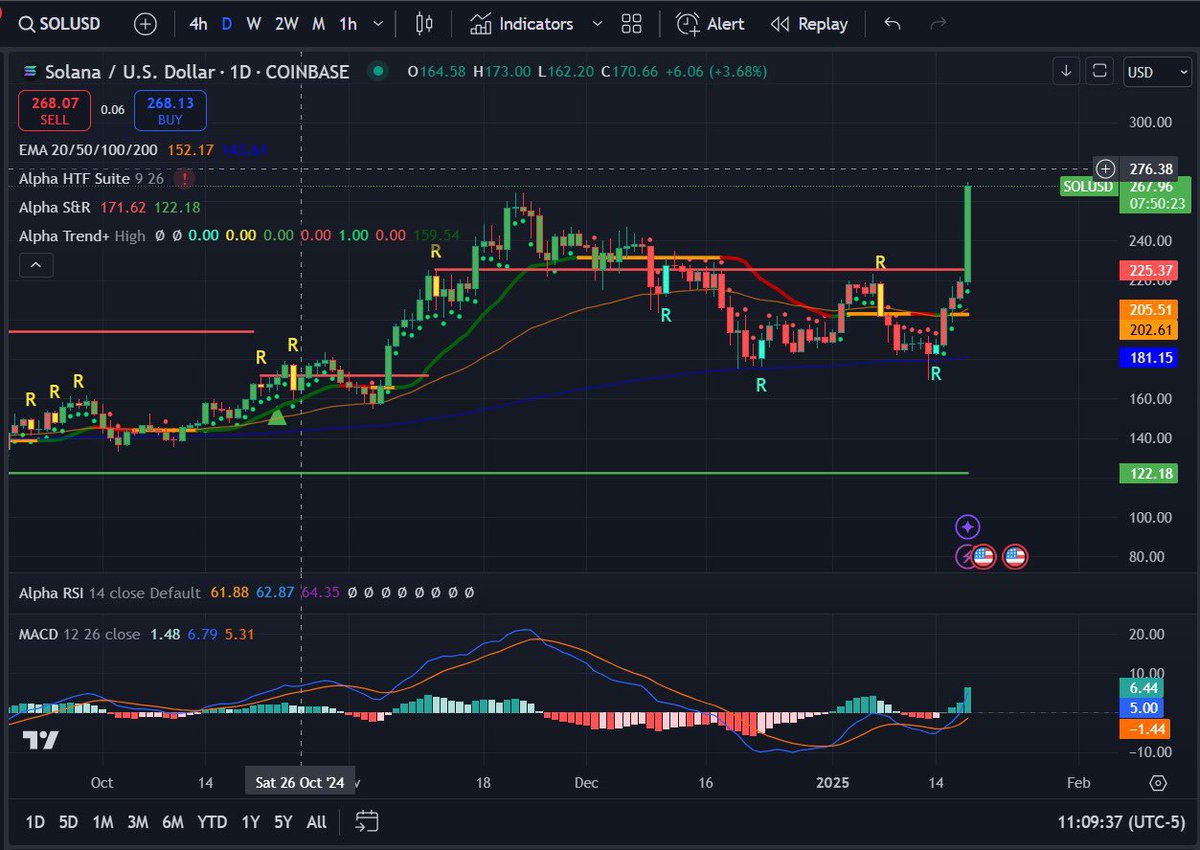Open the go-to-date calendar icon
This screenshot has width=1200, height=850.
pos(367,822)
